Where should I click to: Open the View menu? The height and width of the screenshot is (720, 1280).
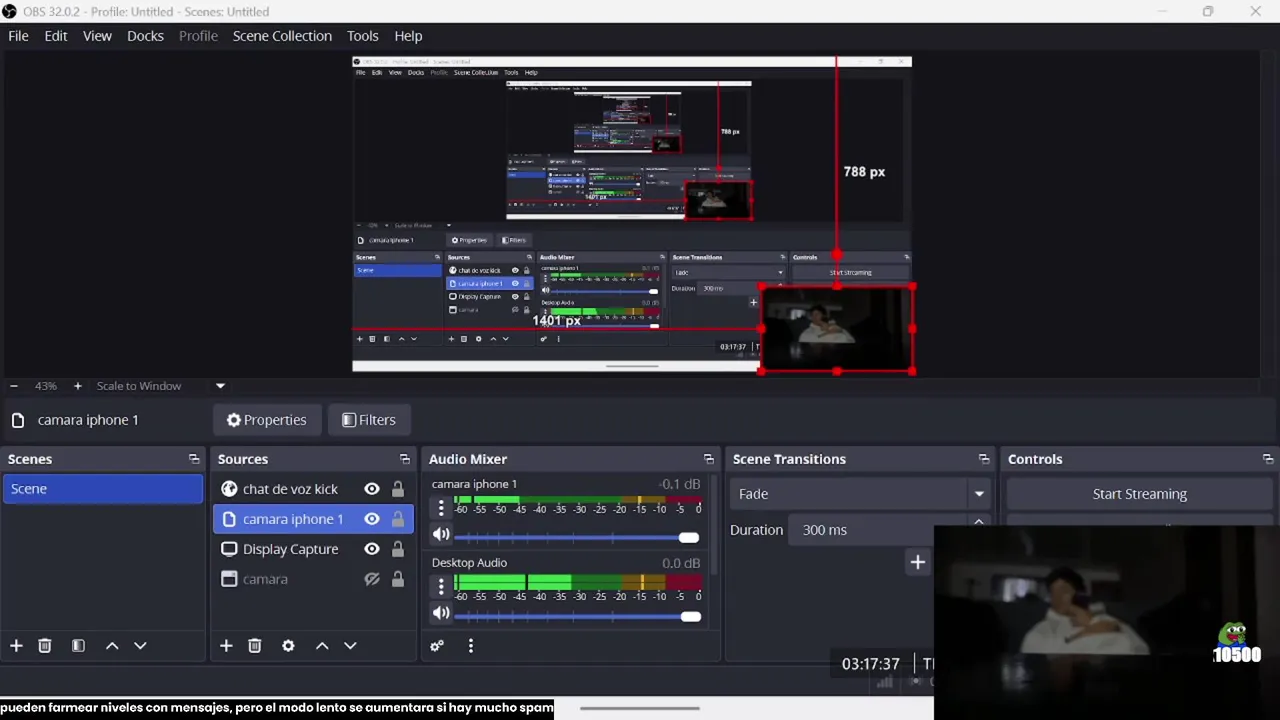pyautogui.click(x=97, y=36)
